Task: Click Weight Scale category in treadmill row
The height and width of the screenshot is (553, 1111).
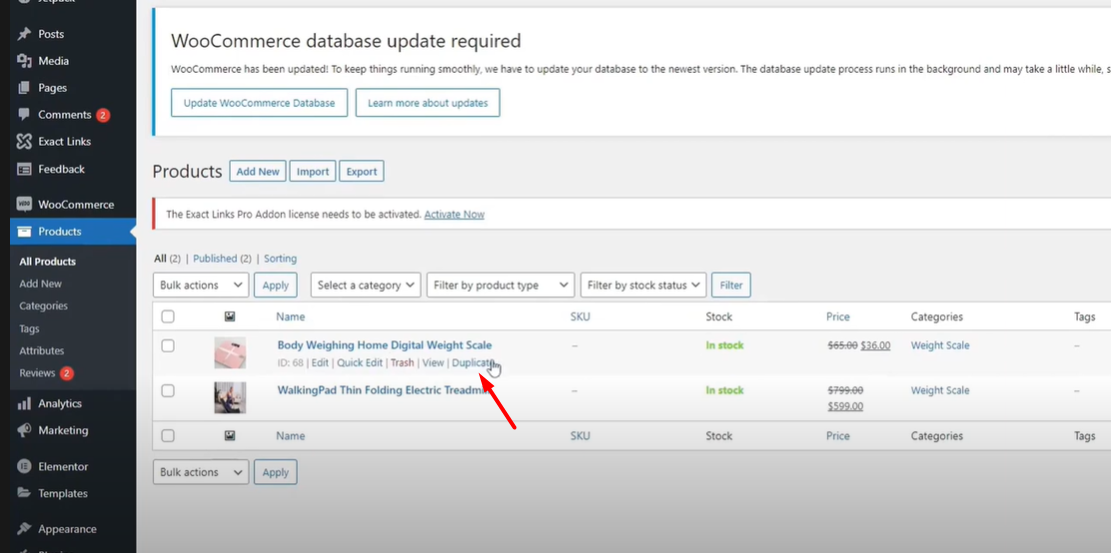Action: click(x=940, y=390)
